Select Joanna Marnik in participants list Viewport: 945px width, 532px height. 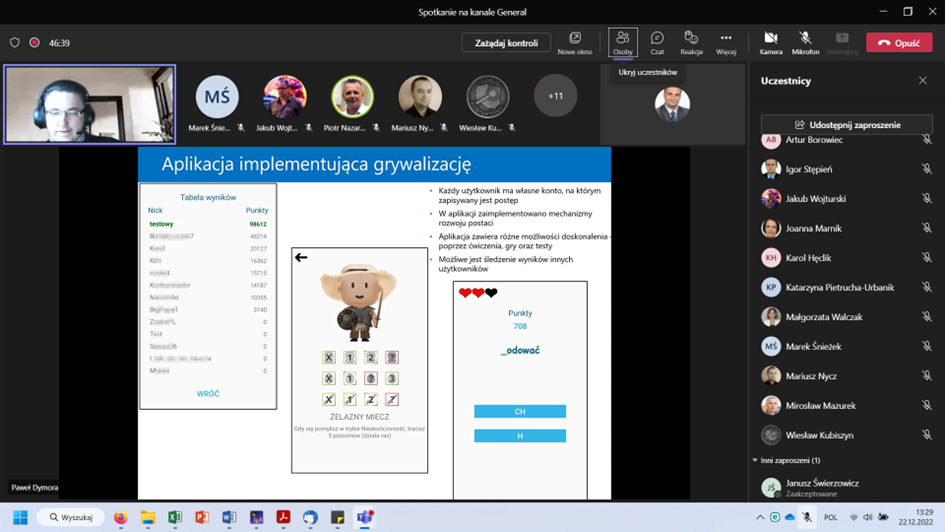tap(813, 229)
